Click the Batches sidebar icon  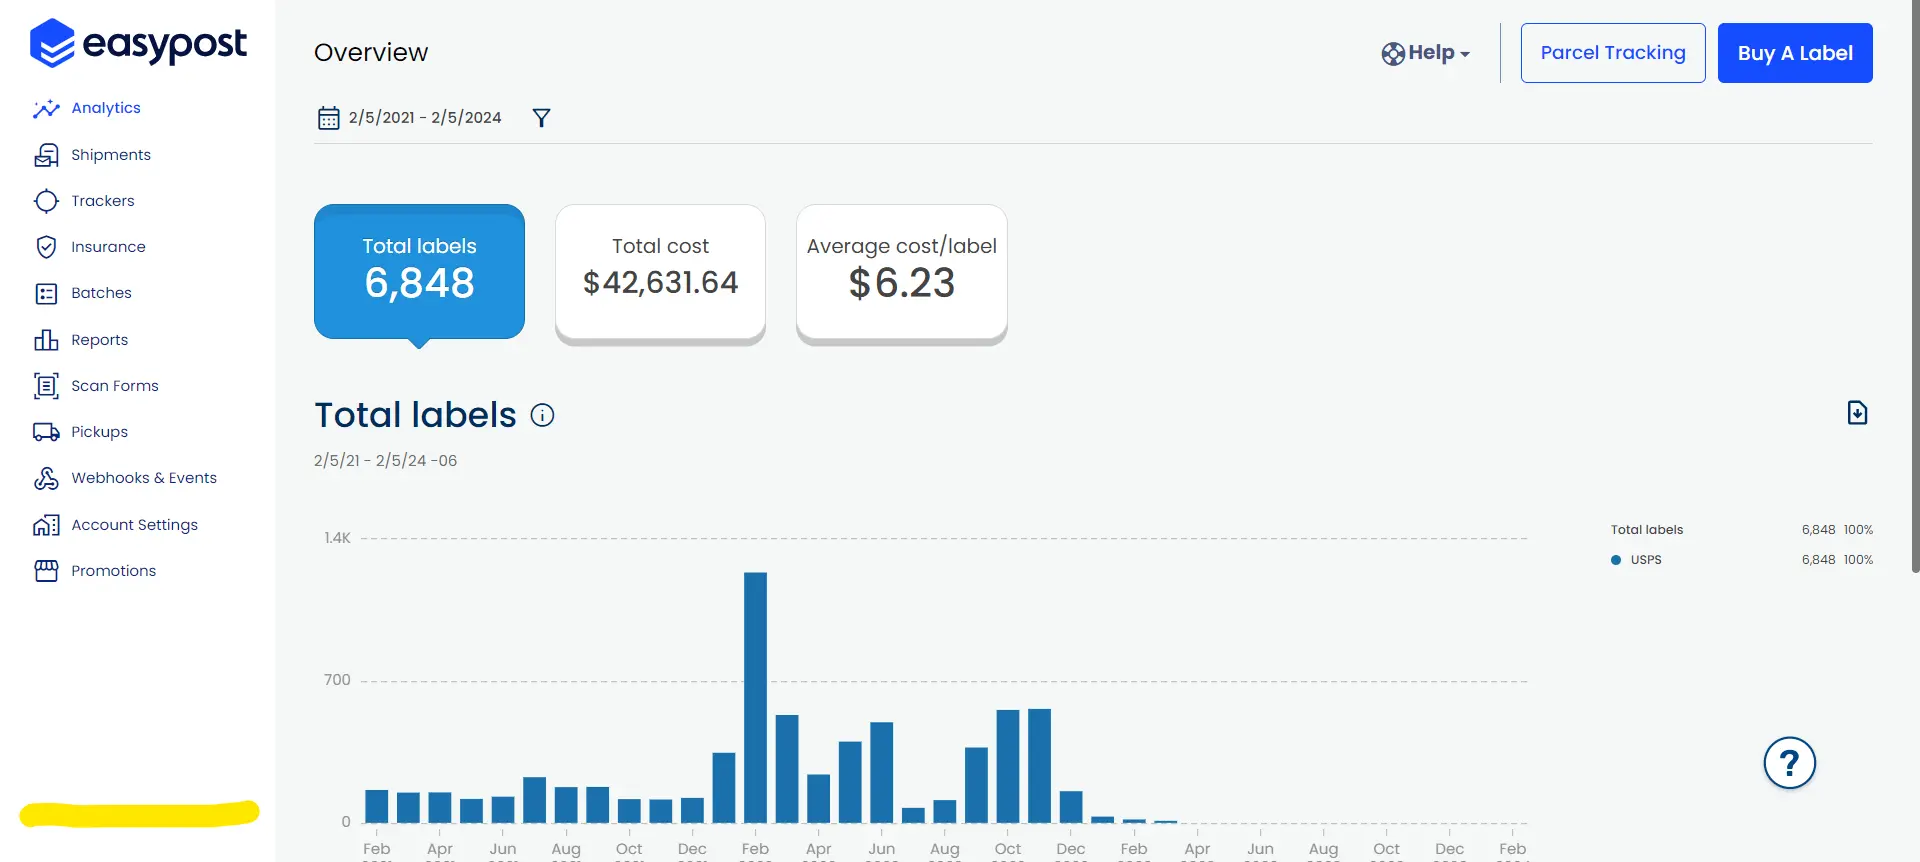[x=46, y=293]
